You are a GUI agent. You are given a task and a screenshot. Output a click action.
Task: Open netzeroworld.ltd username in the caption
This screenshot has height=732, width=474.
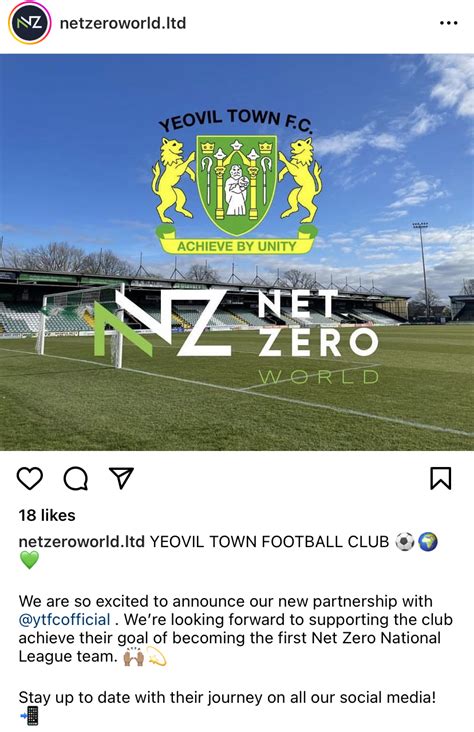[x=82, y=542]
